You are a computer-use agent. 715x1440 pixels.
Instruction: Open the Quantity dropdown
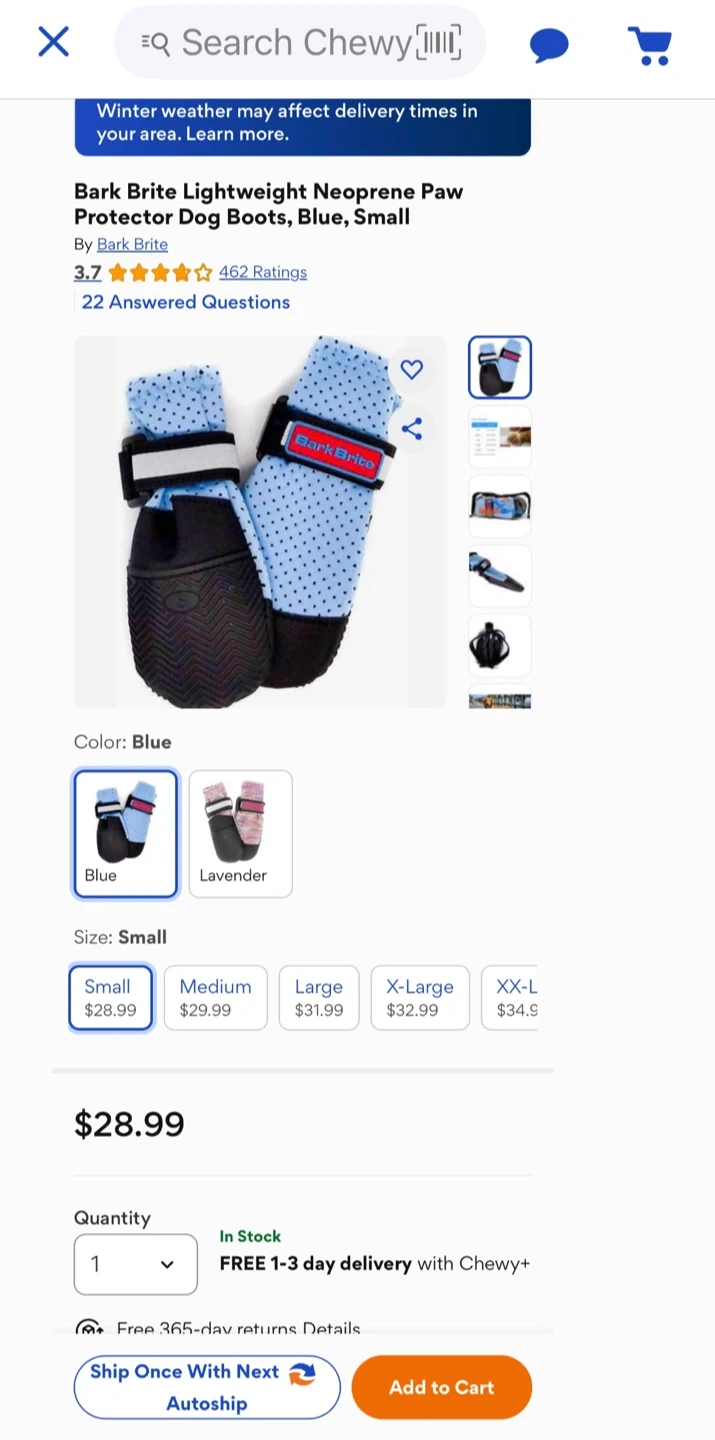pos(136,1264)
